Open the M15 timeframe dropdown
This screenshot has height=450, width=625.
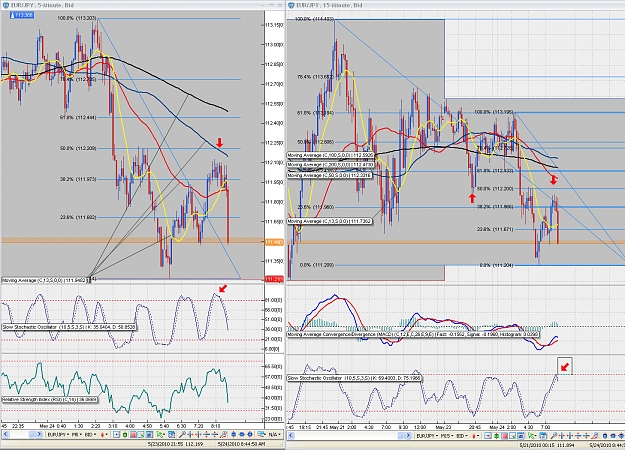click(447, 436)
